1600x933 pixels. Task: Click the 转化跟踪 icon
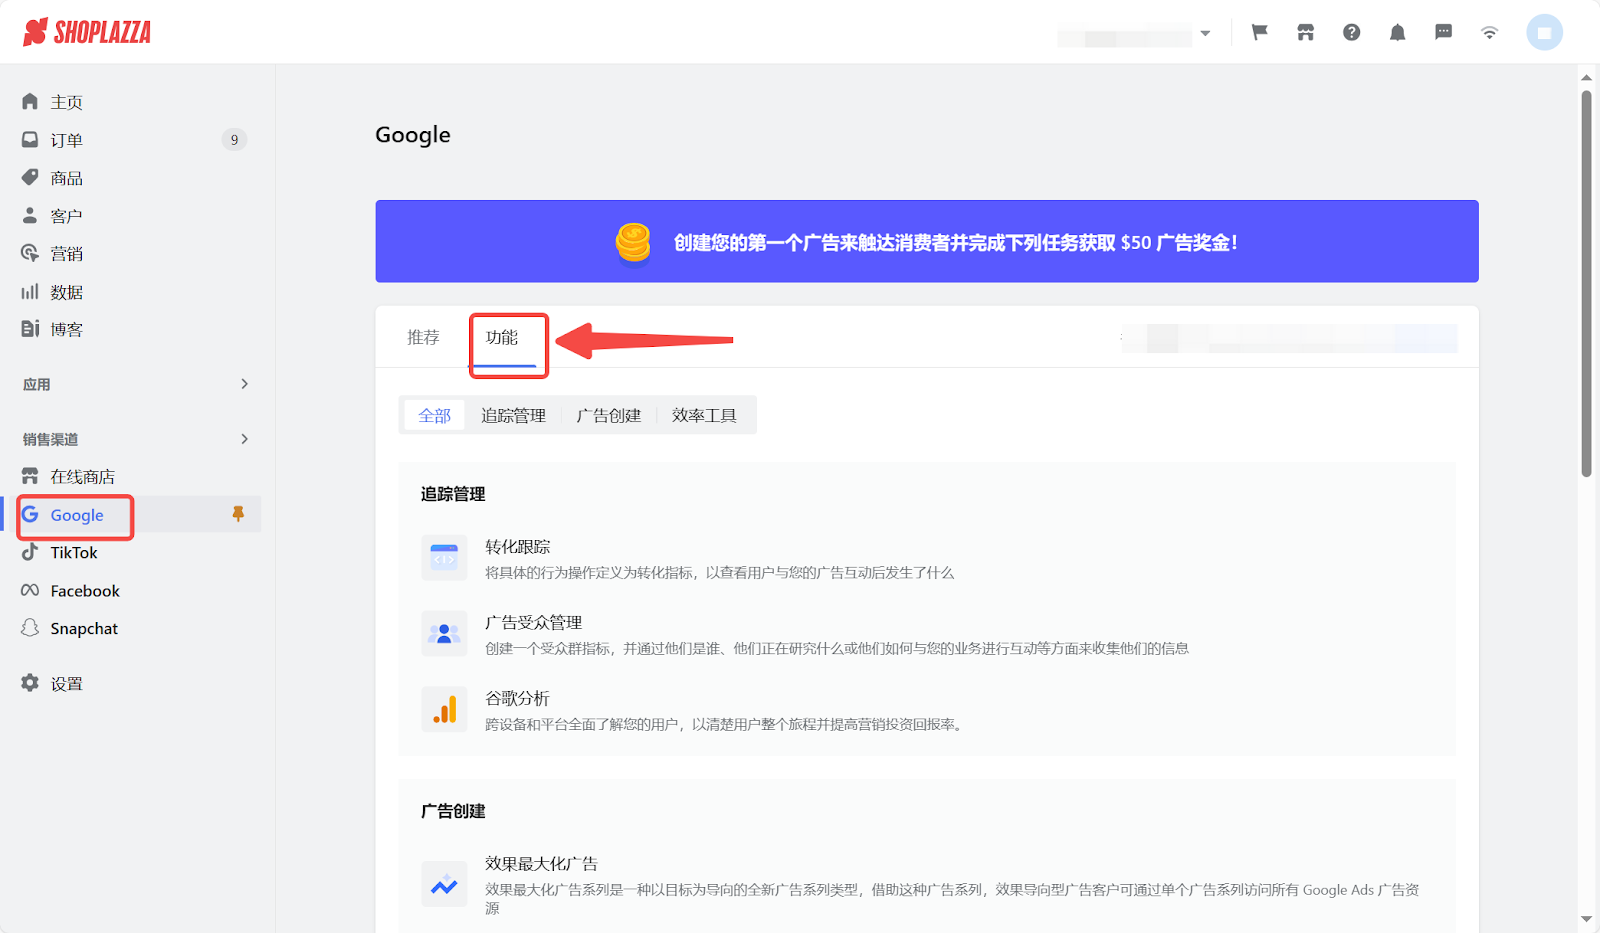444,558
